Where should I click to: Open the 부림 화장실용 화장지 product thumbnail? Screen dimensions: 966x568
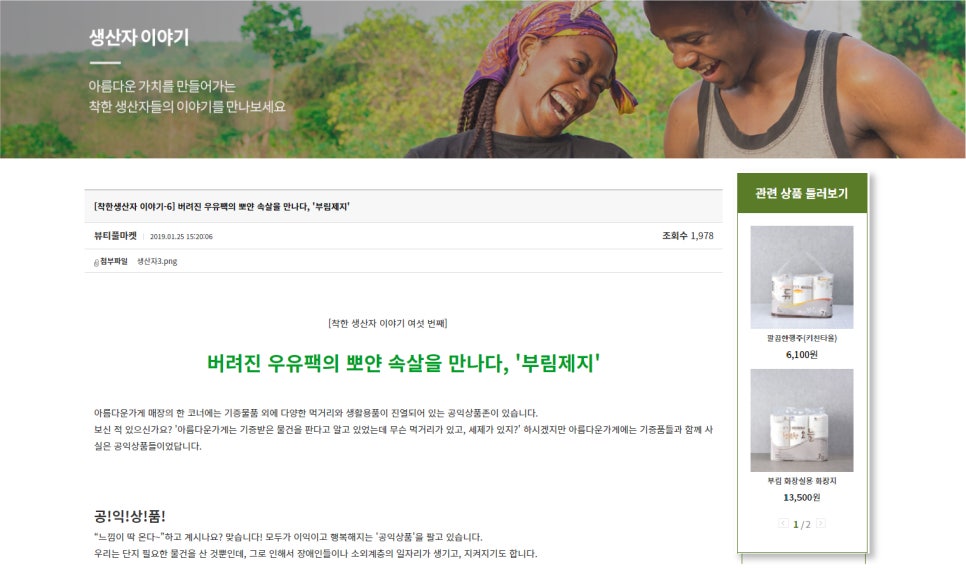[x=802, y=420]
